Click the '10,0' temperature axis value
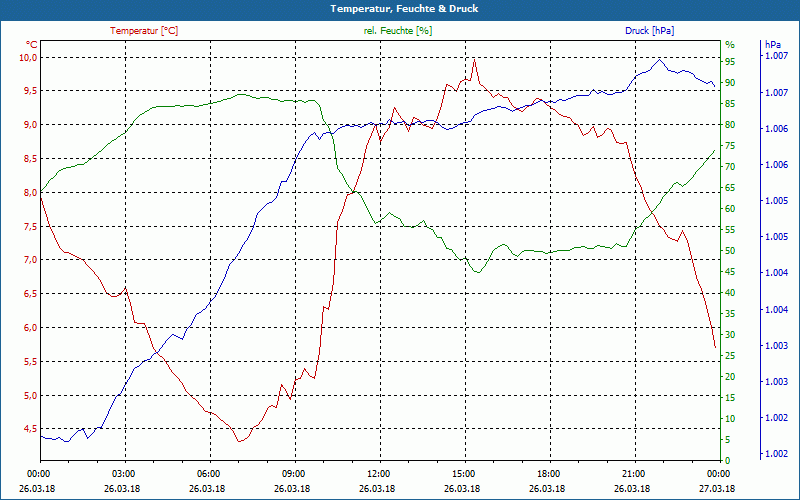This screenshot has height=500, width=800. [29, 58]
